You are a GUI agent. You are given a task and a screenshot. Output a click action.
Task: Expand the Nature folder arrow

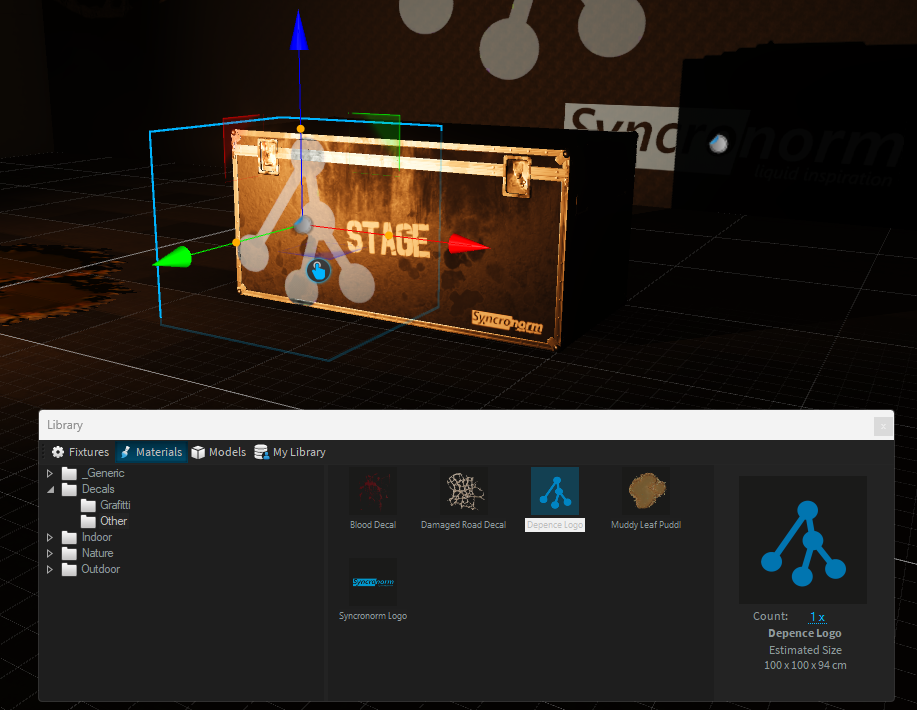click(50, 553)
